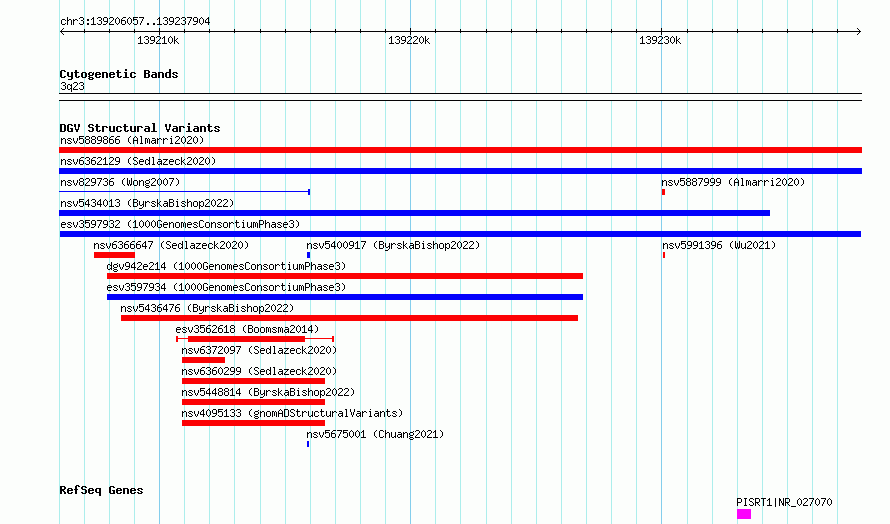The image size is (890, 524).
Task: Click the blue esv3597932 variant bar
Action: 460,234
